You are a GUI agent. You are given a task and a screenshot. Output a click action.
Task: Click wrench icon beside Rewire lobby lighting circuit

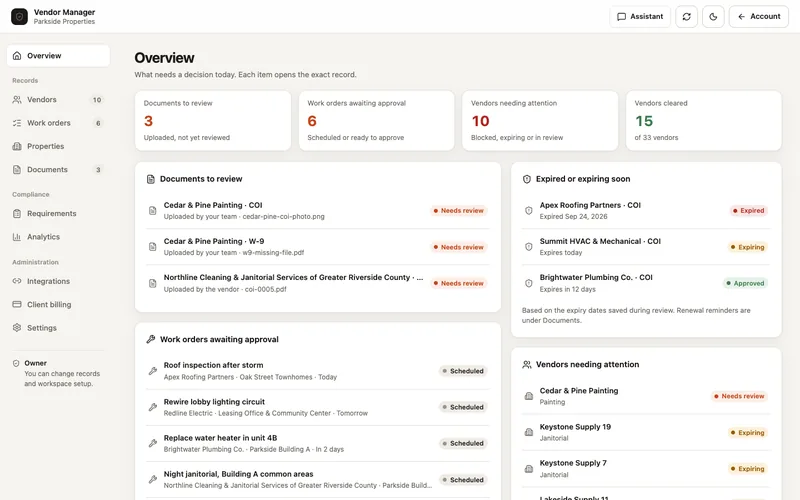pyautogui.click(x=153, y=407)
